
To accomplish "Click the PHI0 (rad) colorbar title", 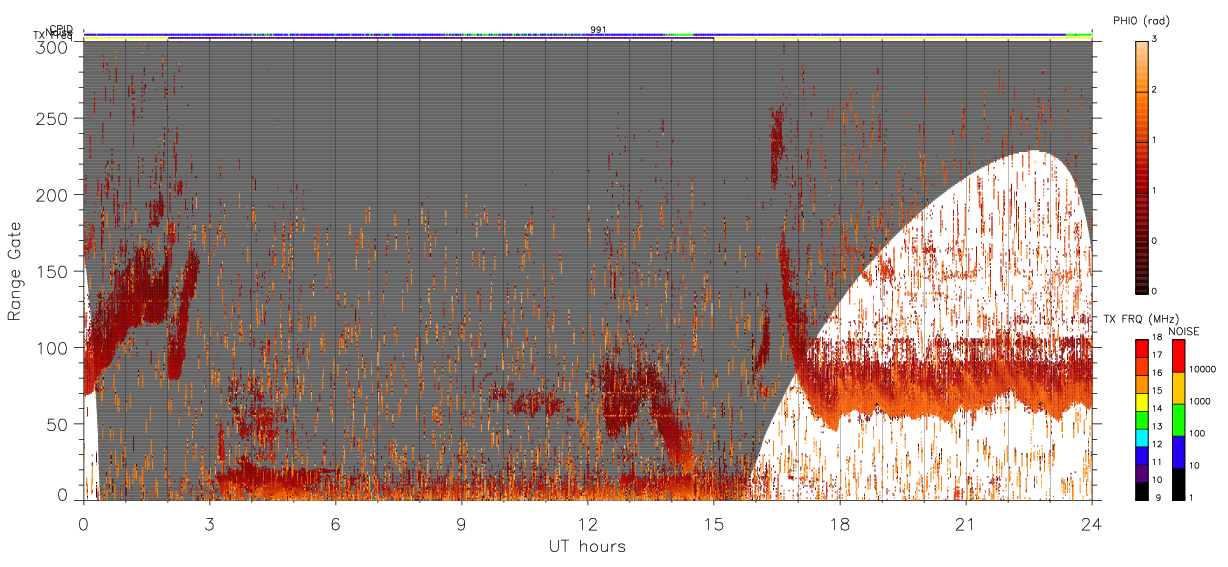I will (1141, 20).
